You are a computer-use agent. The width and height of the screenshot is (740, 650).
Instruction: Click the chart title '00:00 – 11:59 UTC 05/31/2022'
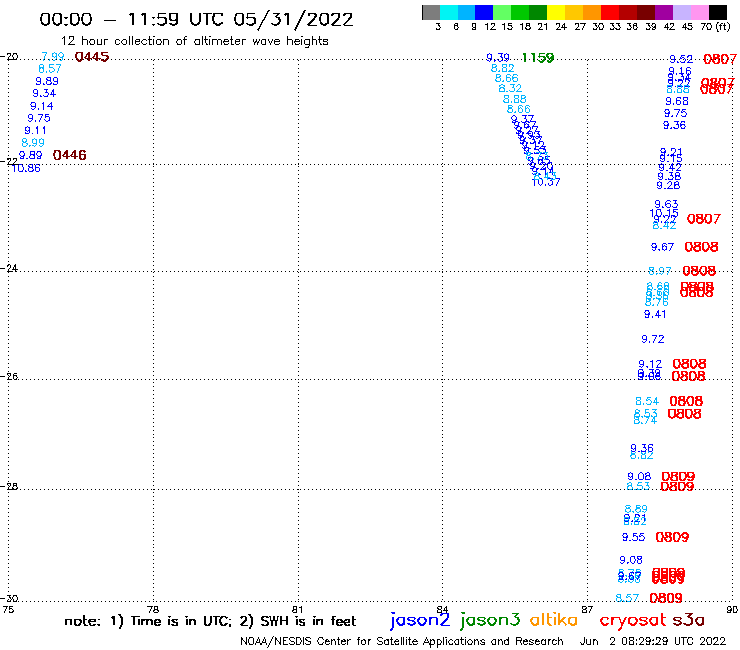196,20
